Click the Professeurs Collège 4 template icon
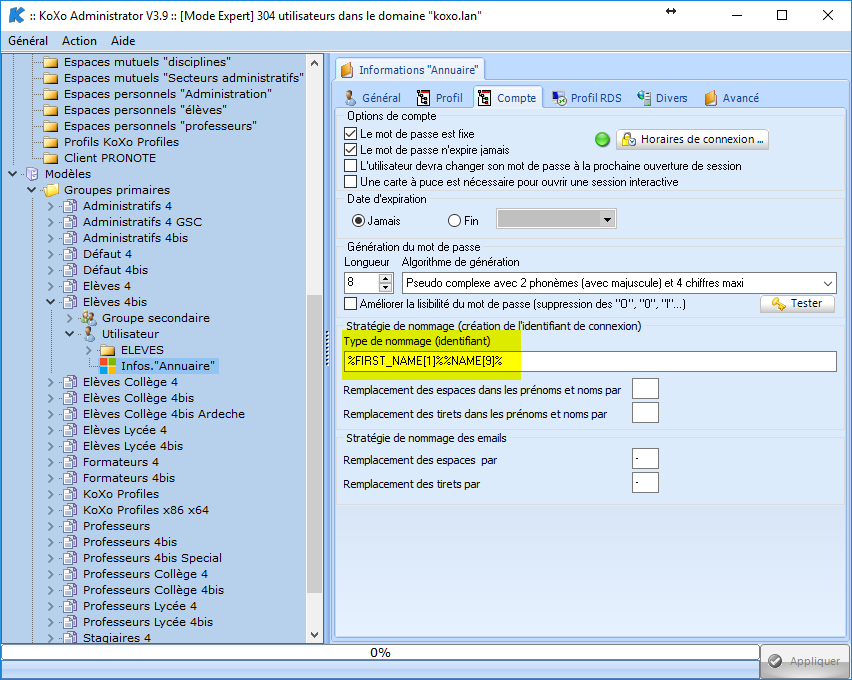Image resolution: width=852 pixels, height=680 pixels. tap(70, 574)
